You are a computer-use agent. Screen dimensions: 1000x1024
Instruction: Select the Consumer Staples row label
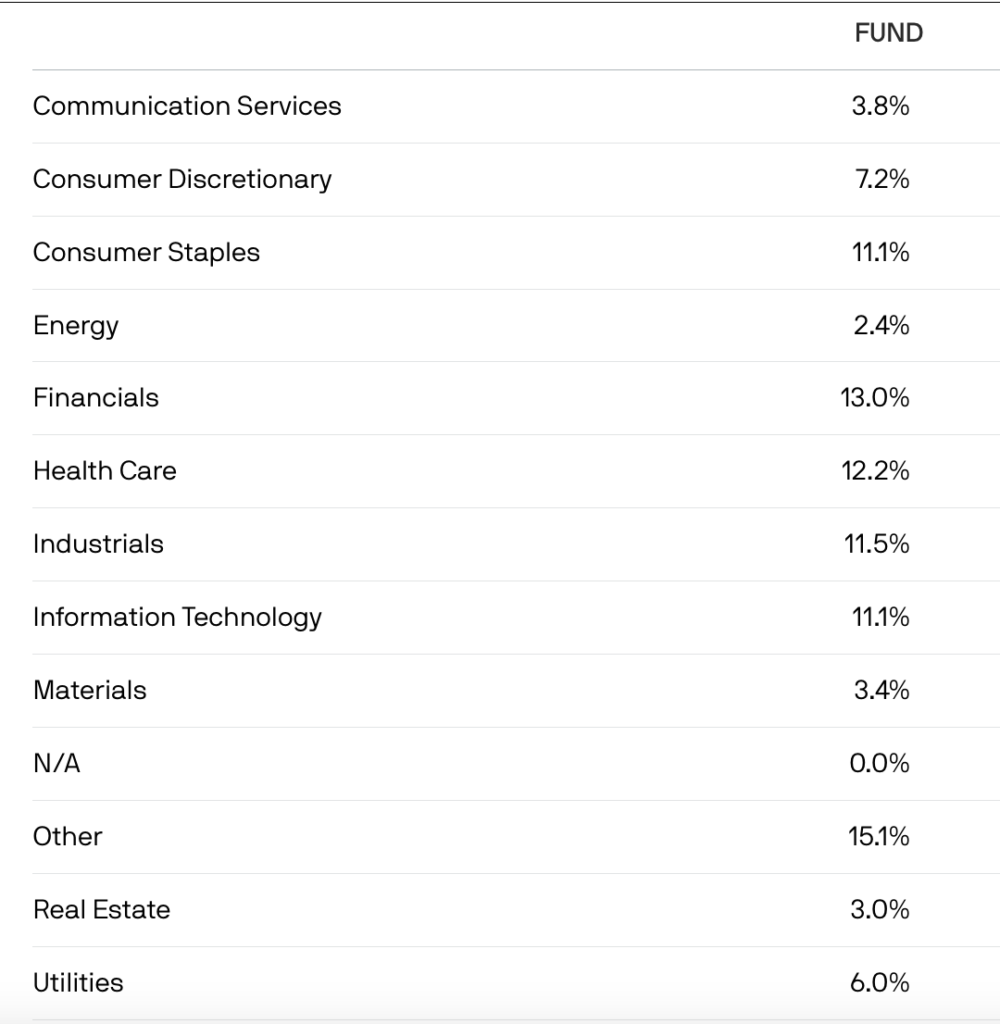tap(146, 252)
